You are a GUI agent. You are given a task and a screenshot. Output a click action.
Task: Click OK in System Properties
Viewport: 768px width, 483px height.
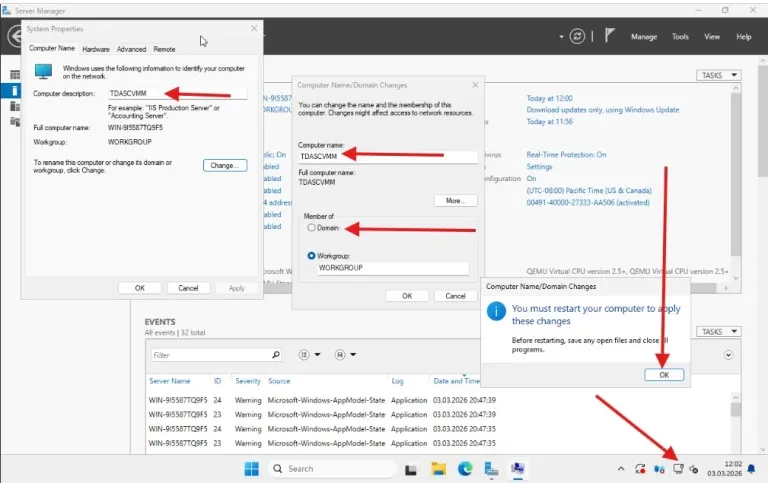pyautogui.click(x=140, y=288)
